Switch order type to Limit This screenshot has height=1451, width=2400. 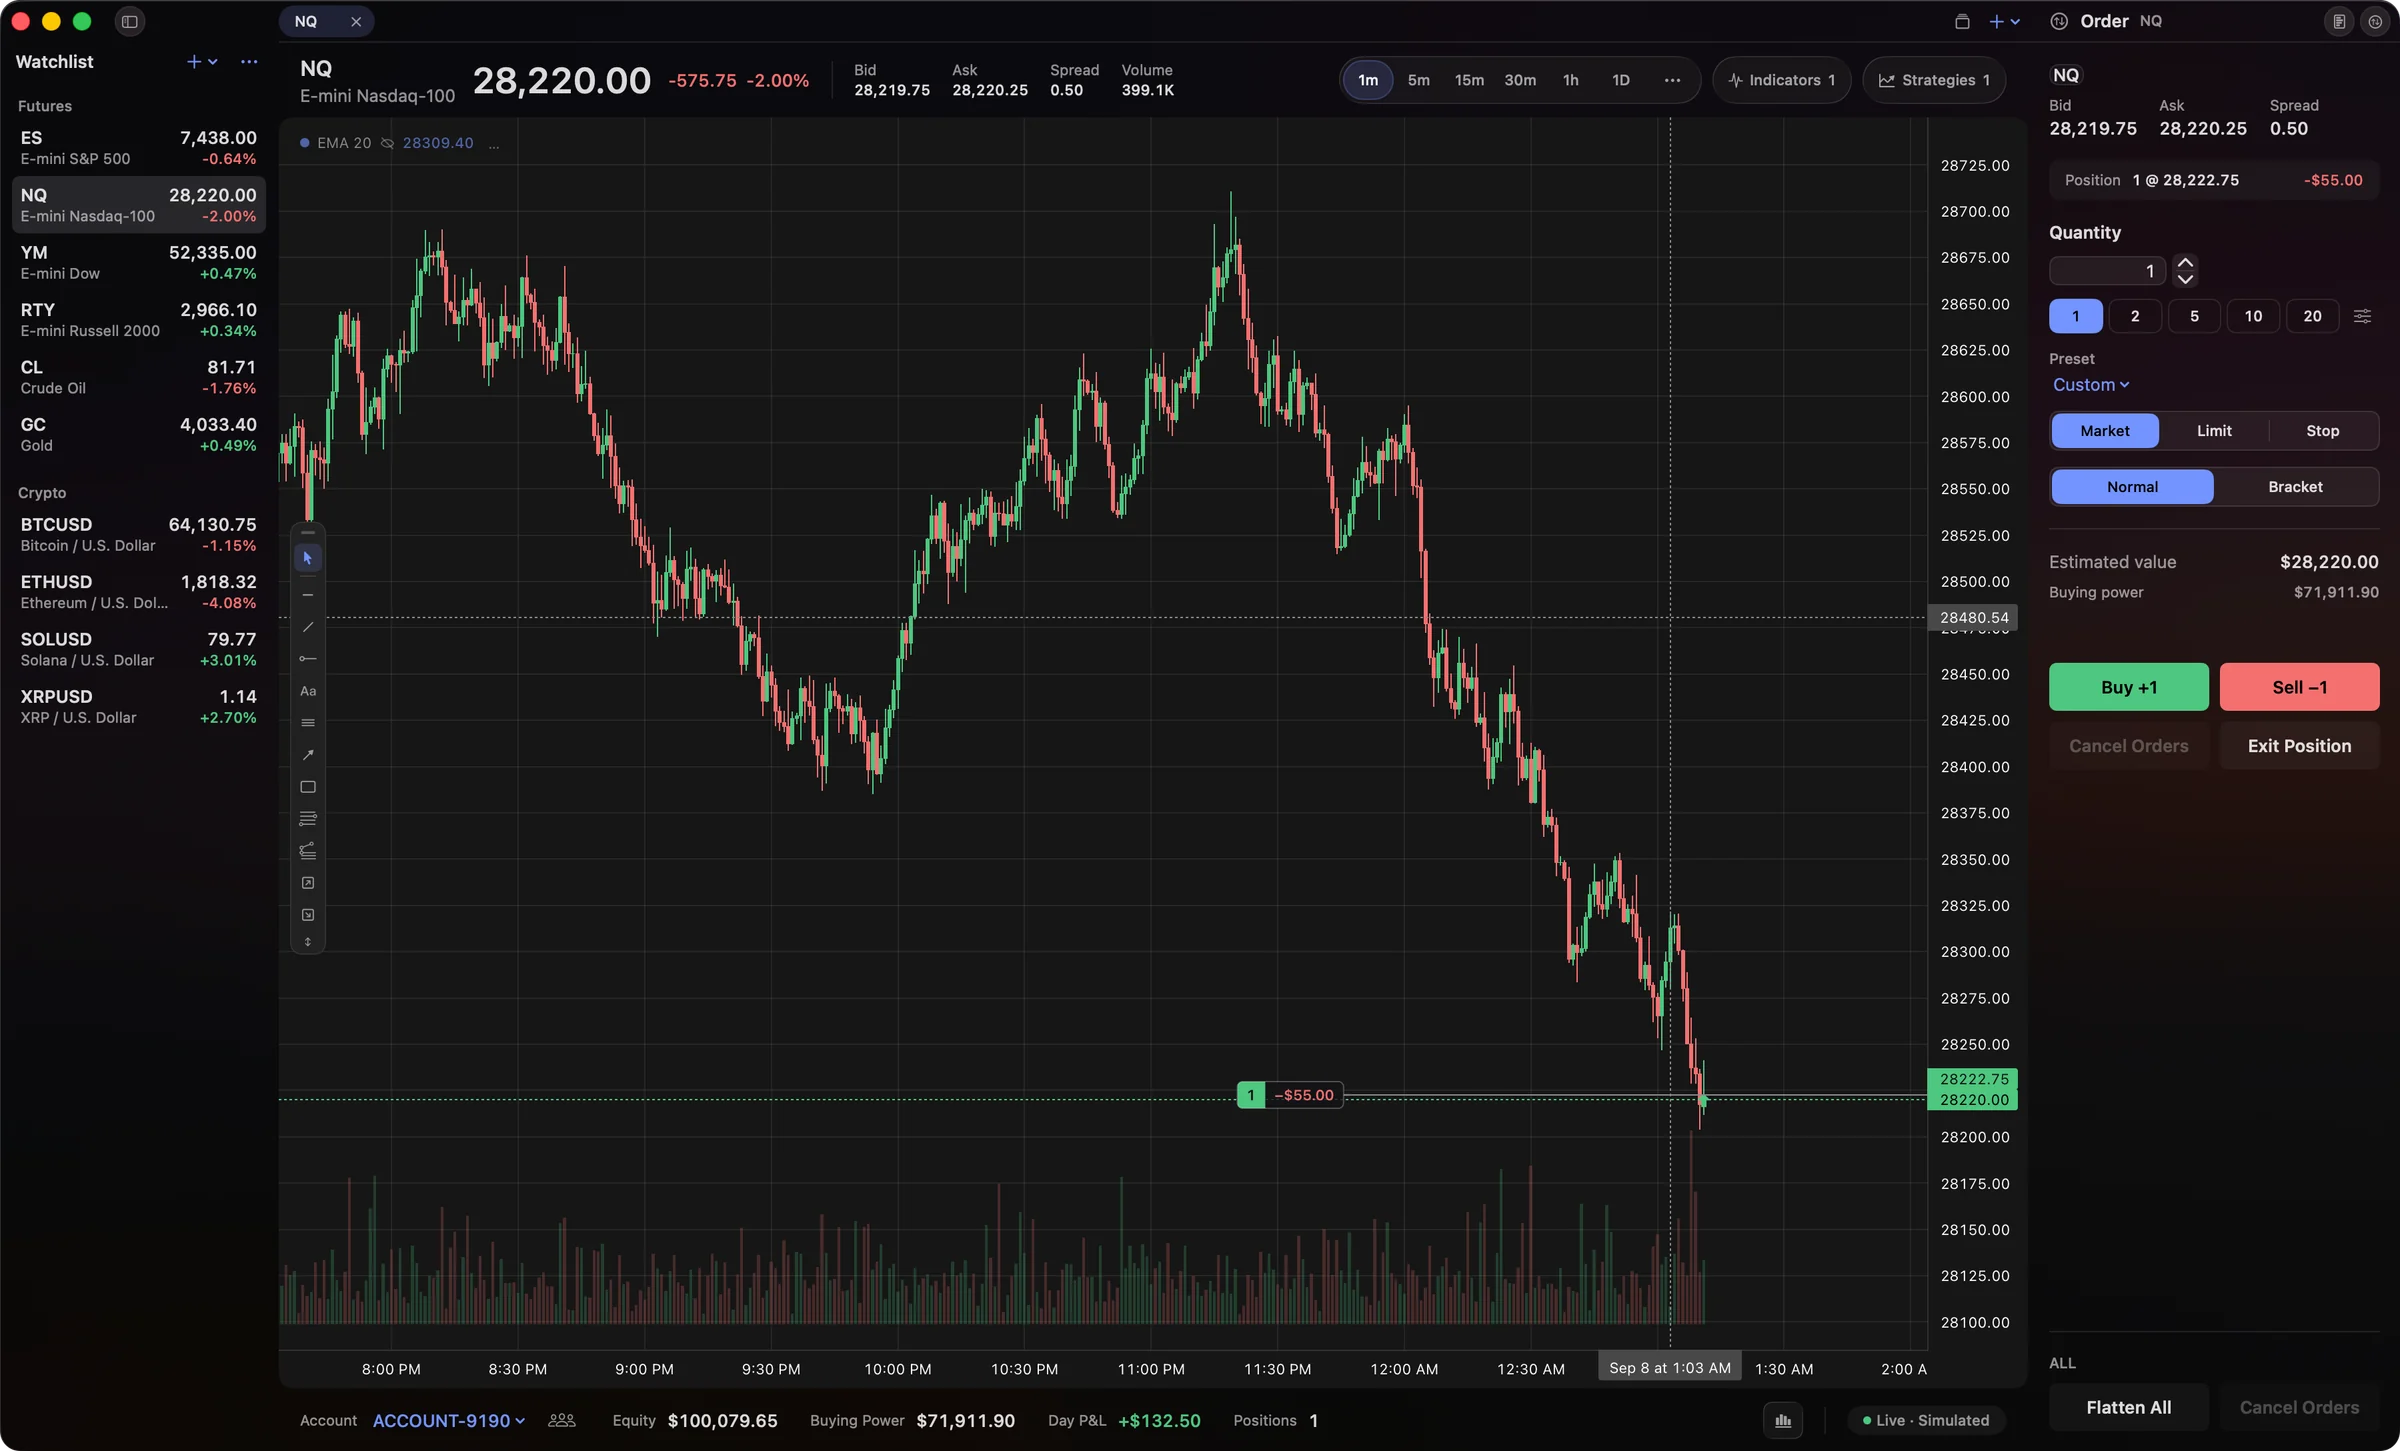[x=2213, y=431]
